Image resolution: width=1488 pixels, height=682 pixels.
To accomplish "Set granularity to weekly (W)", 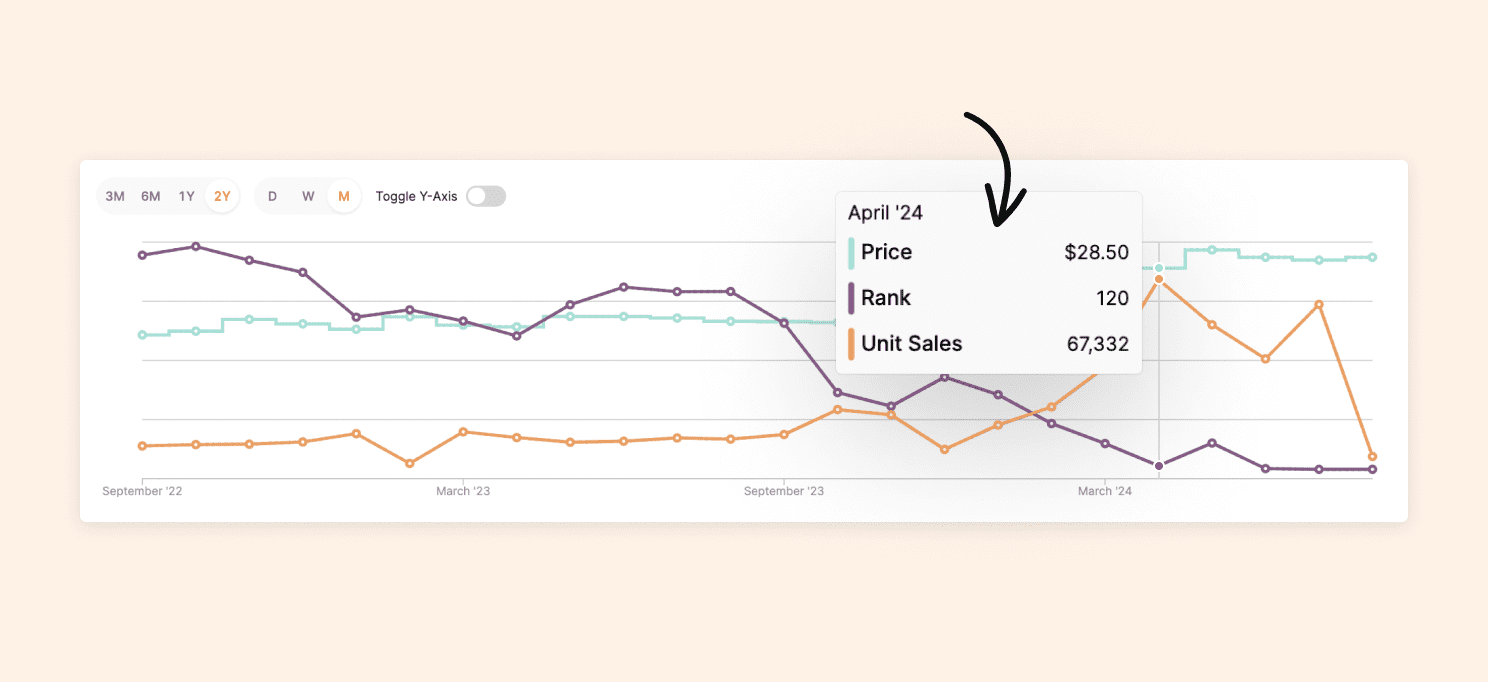I will [308, 196].
